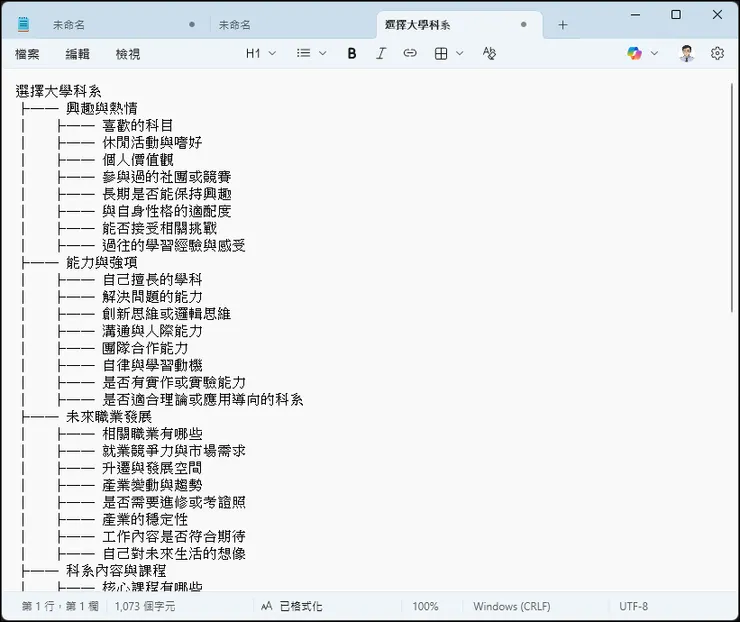Click the 已格式化 status bar button
Screen dimensions: 740x622
[x=292, y=606]
